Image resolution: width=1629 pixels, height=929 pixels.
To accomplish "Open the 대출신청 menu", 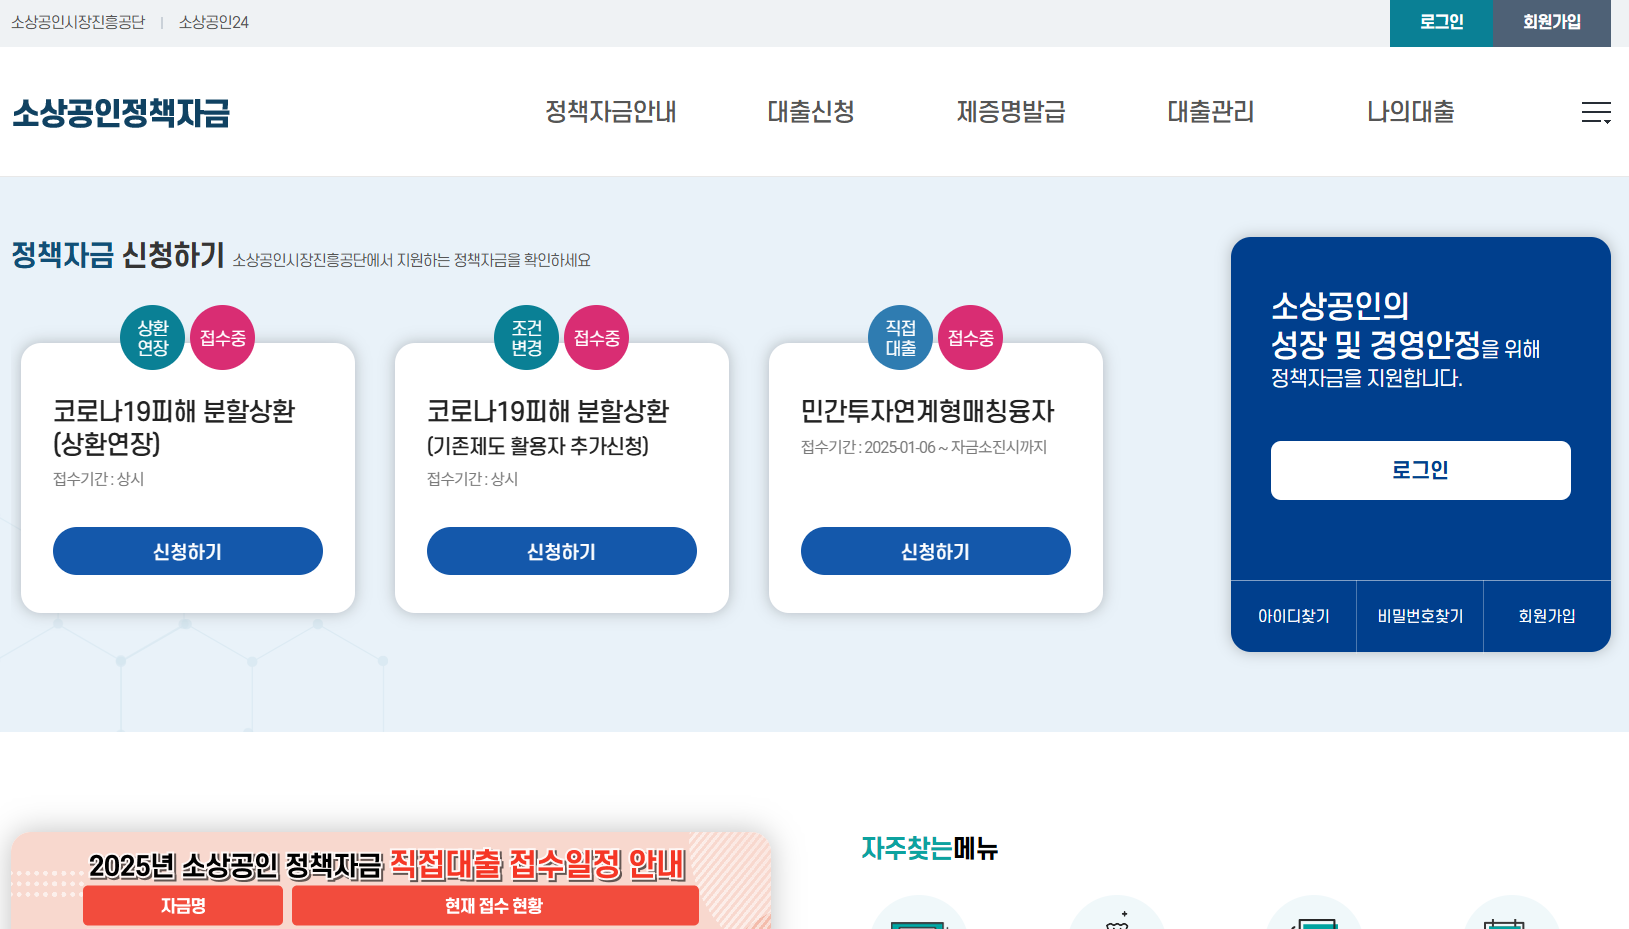I will click(x=811, y=112).
